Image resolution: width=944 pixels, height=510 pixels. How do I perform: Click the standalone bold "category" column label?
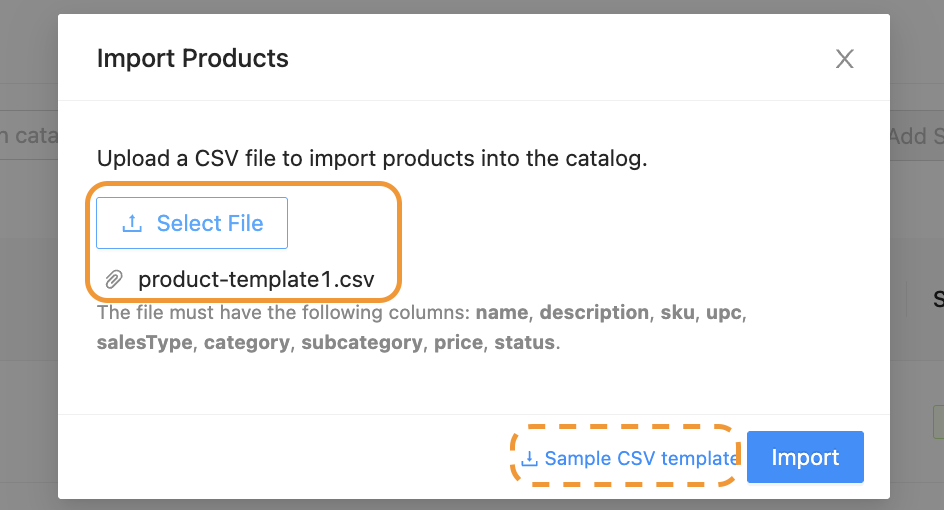(247, 343)
